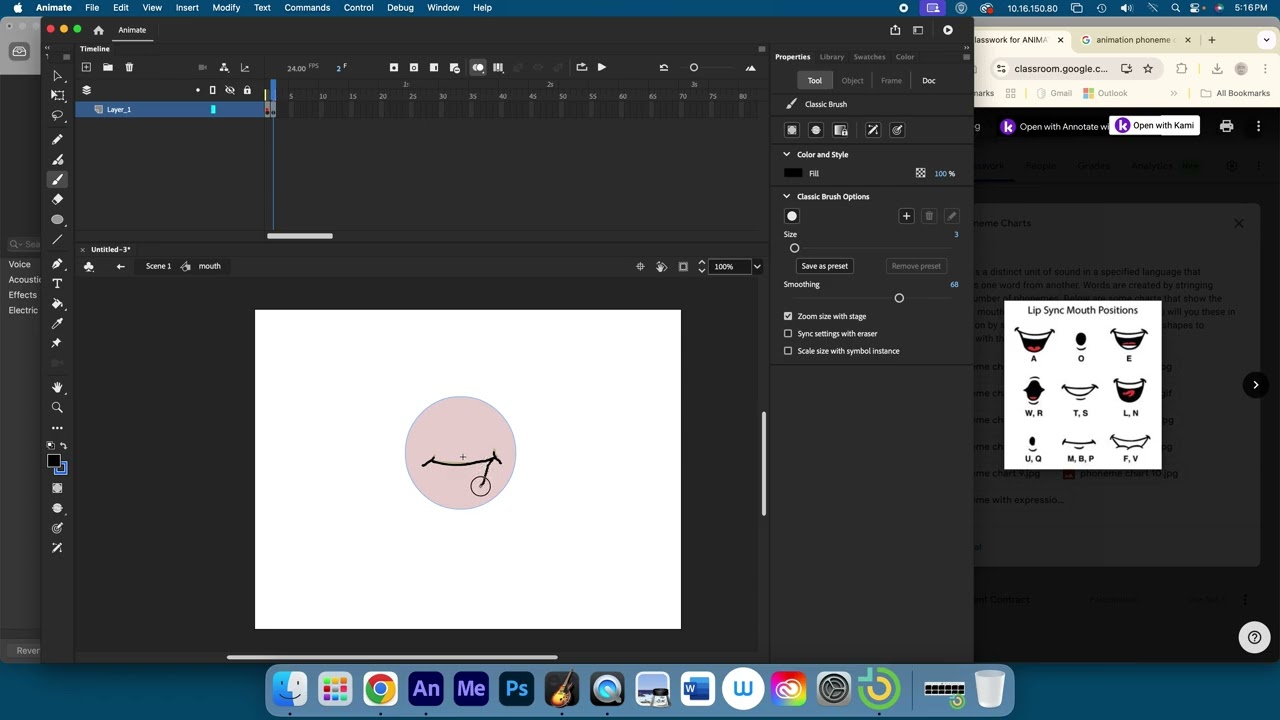
Task: Switch to the Swatches panel tab
Action: pyautogui.click(x=869, y=57)
